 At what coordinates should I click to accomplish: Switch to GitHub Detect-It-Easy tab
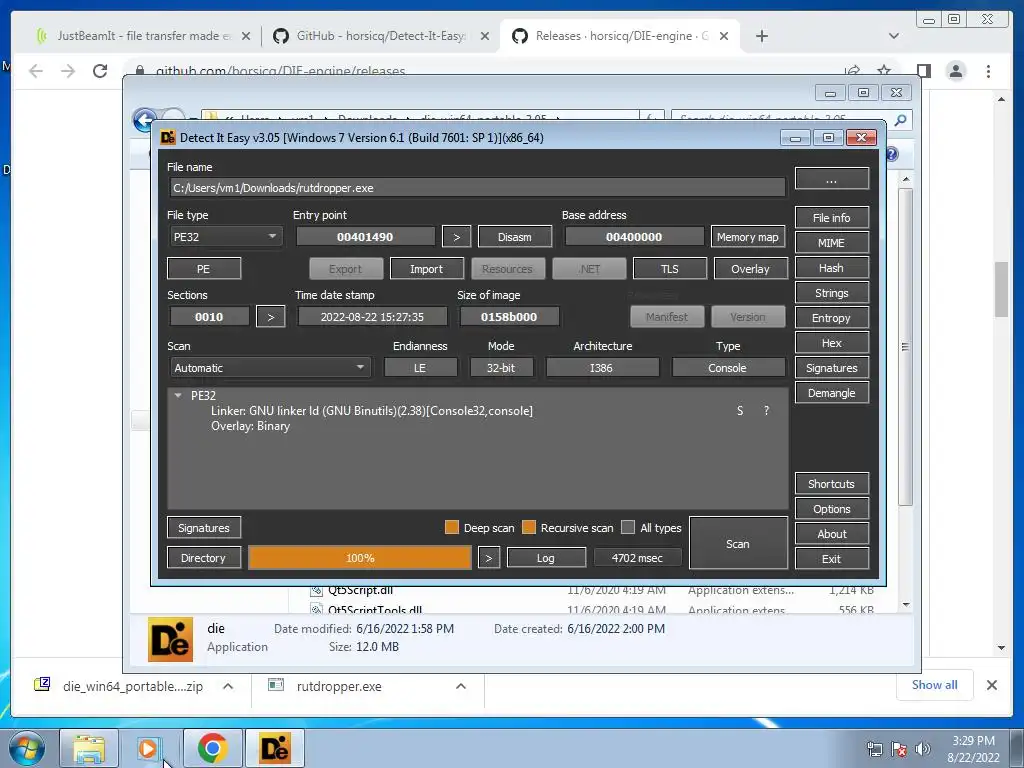[x=382, y=36]
